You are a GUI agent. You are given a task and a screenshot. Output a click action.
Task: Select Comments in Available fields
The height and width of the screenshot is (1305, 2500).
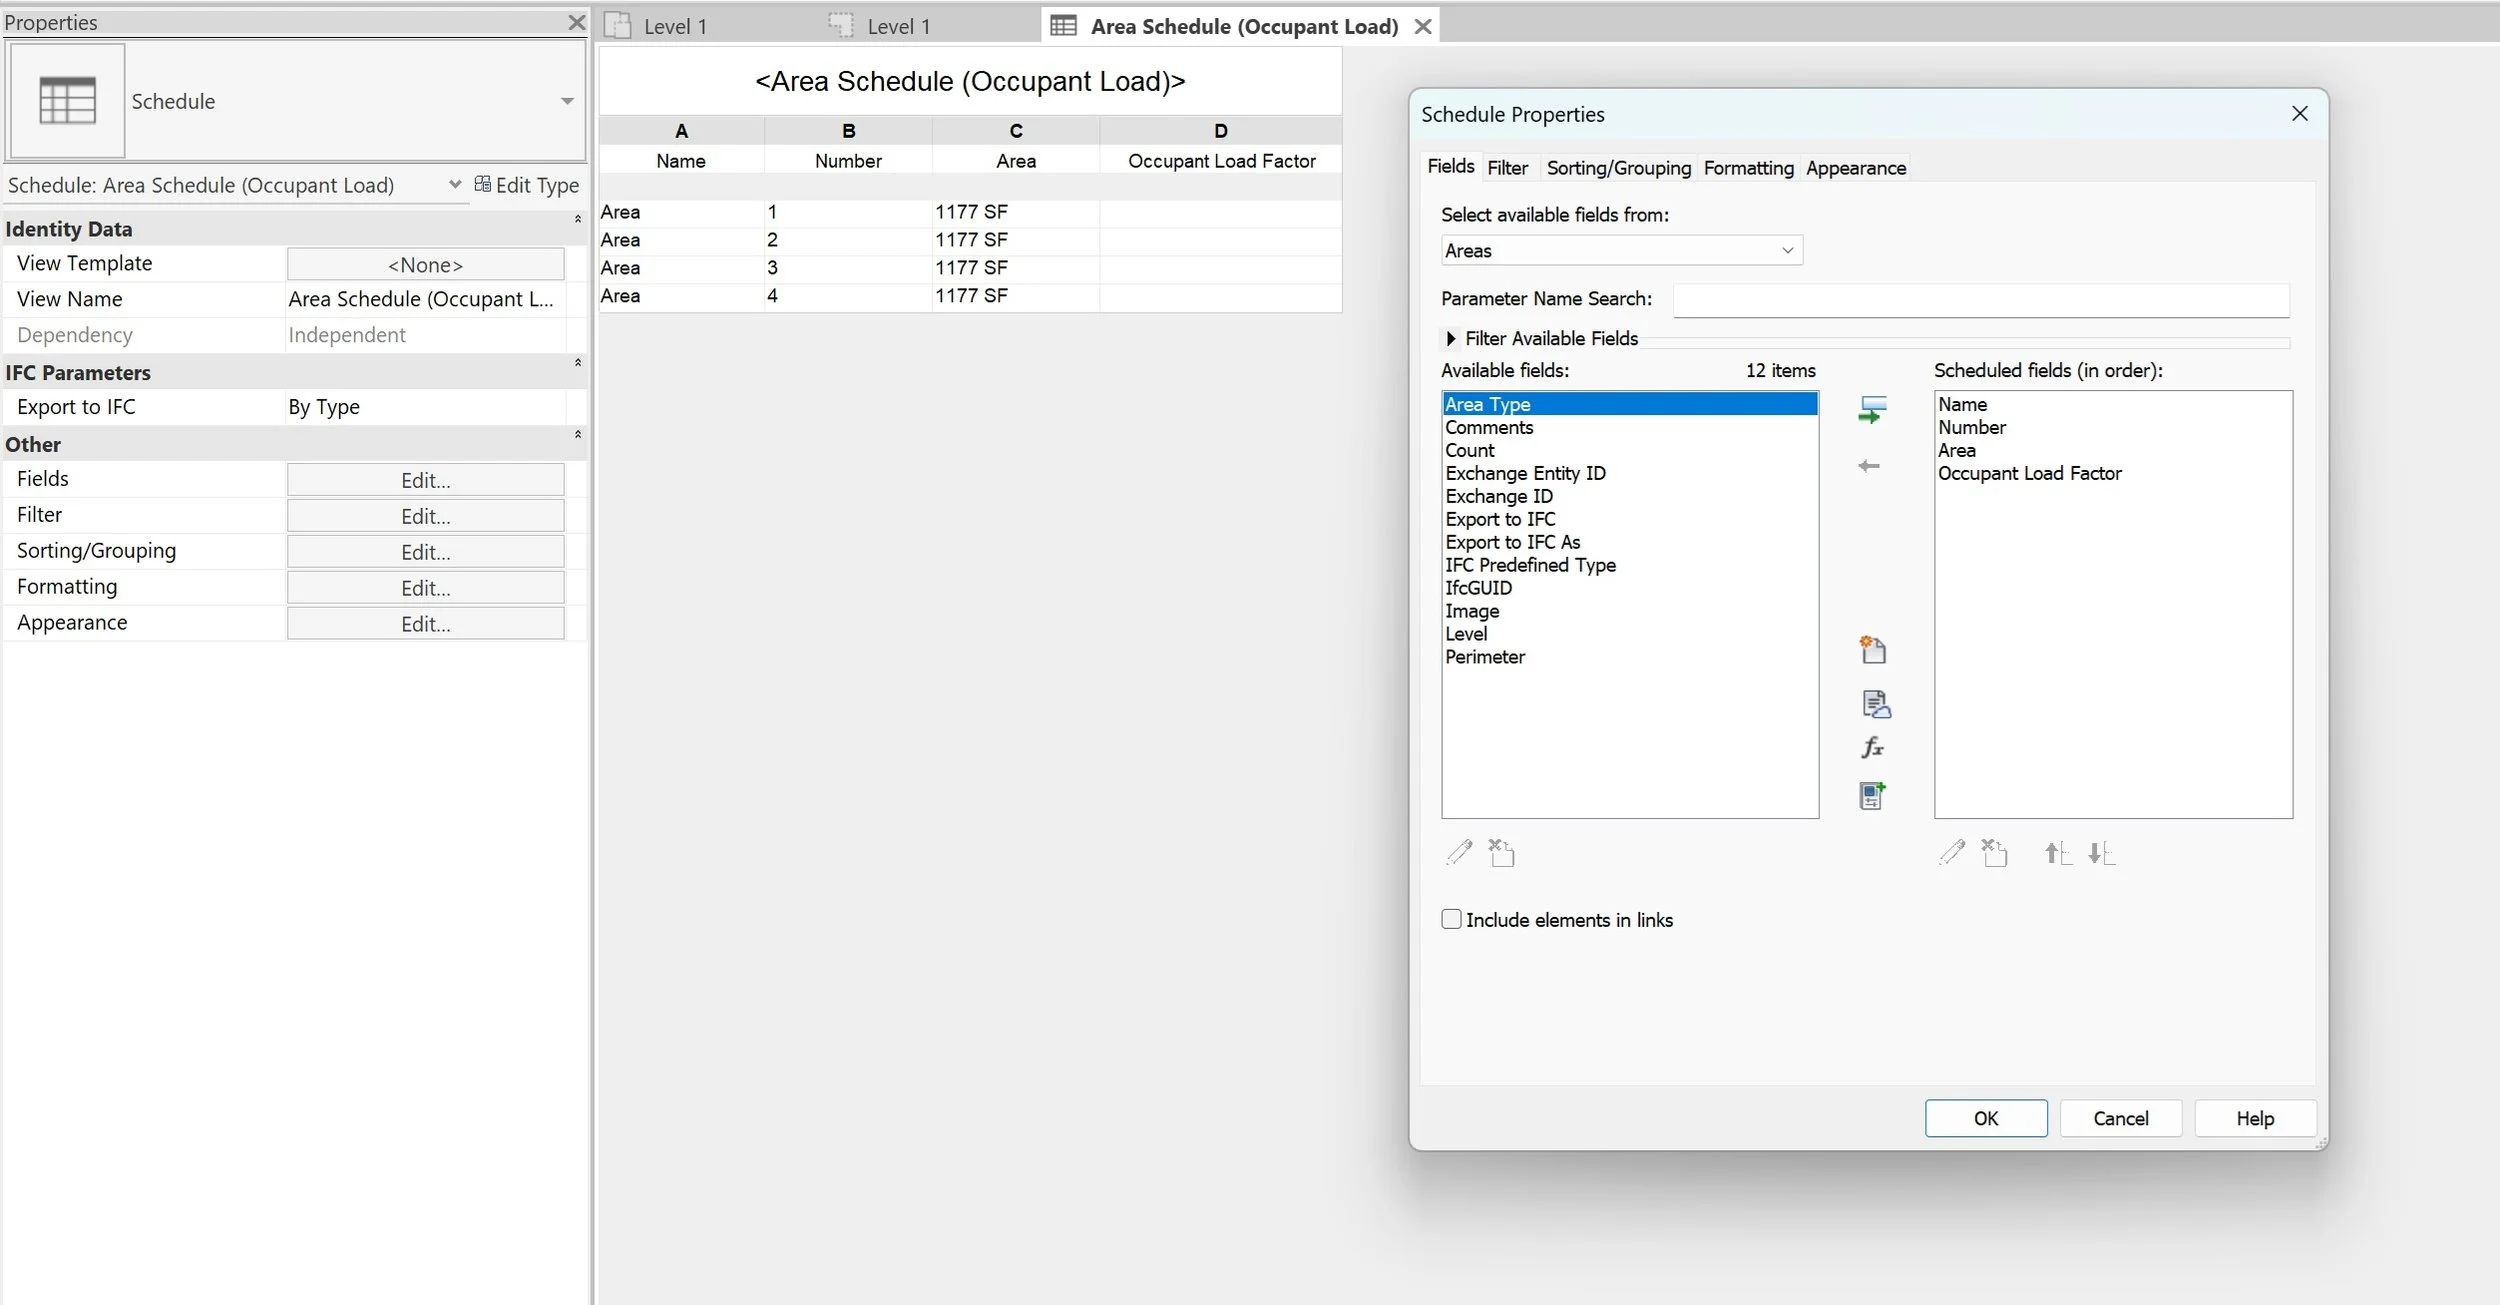tap(1629, 427)
